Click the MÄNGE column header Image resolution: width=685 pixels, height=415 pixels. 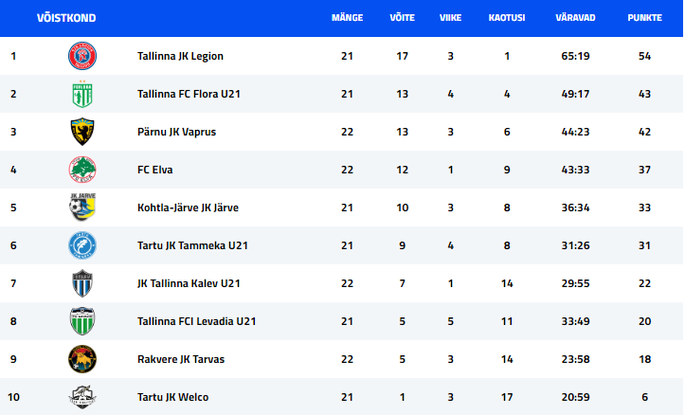tap(347, 18)
